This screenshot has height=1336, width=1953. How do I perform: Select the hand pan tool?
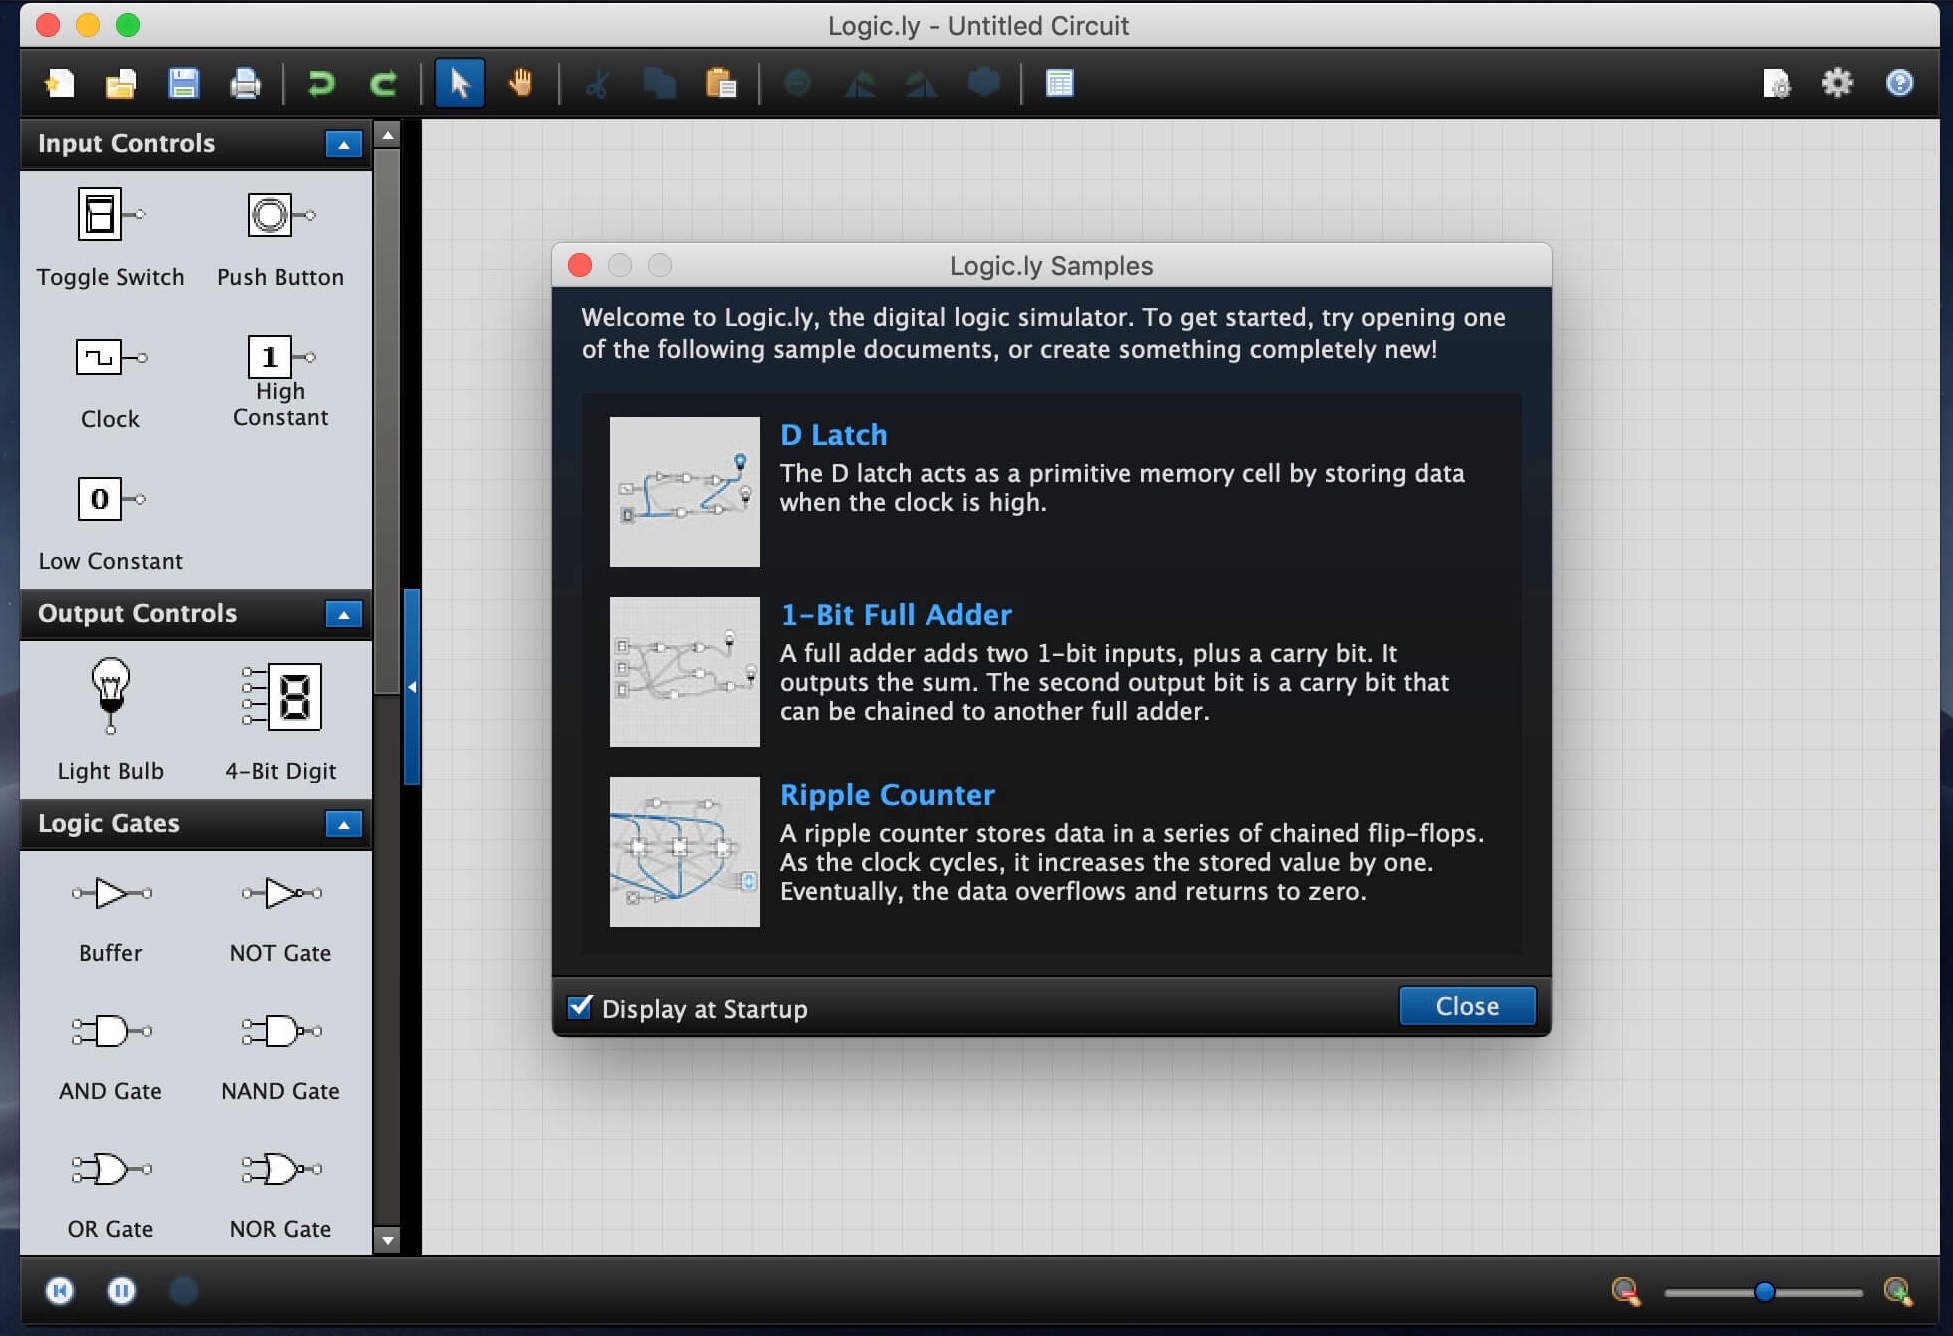point(520,83)
